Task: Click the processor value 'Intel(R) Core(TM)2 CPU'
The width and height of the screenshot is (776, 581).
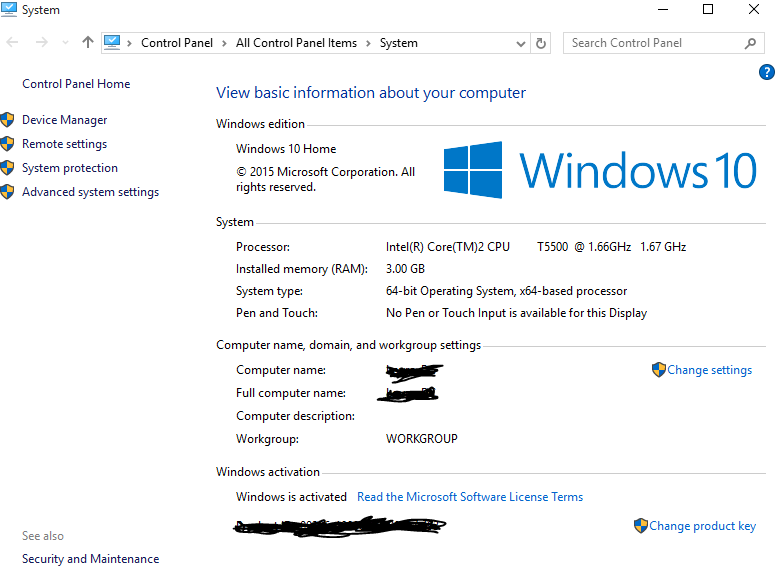Action: pos(447,246)
